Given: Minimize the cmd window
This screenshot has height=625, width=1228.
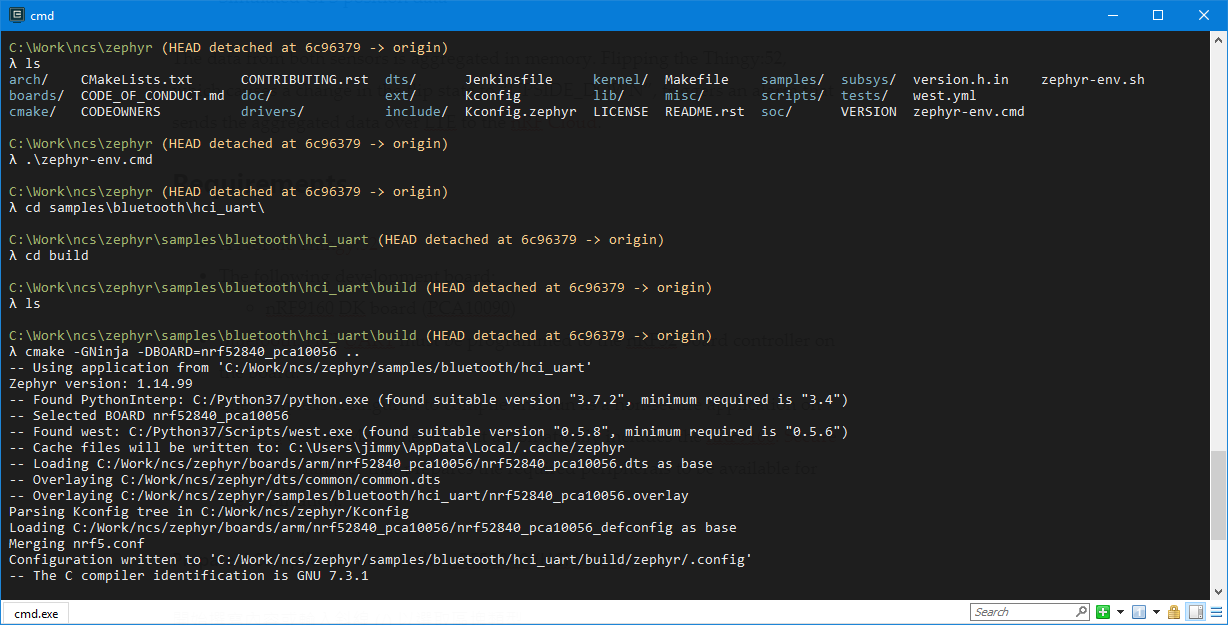Looking at the screenshot, I should pyautogui.click(x=1112, y=15).
